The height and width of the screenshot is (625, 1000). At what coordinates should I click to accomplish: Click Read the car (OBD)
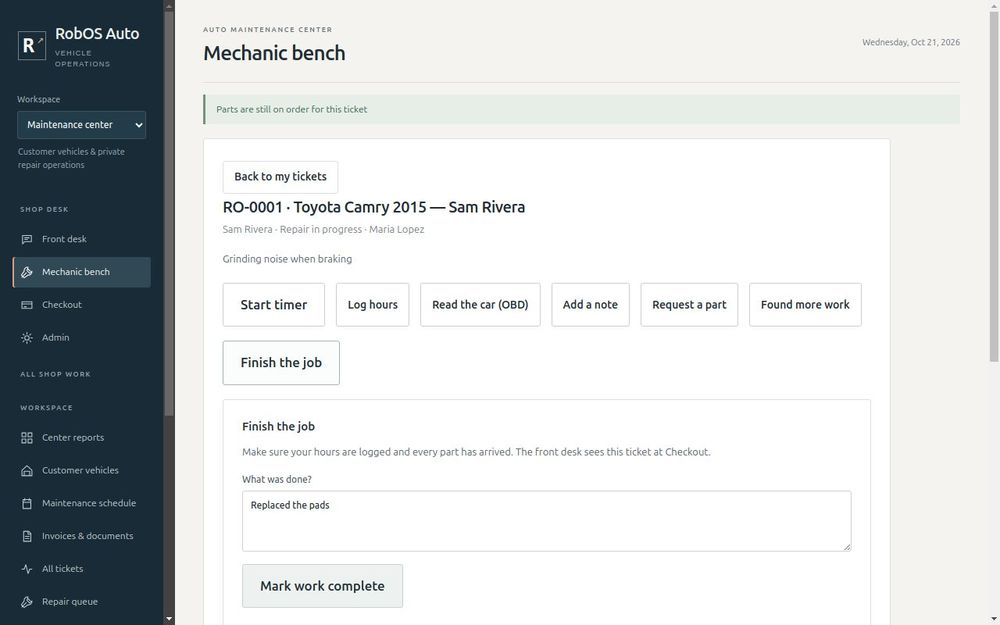(x=480, y=305)
